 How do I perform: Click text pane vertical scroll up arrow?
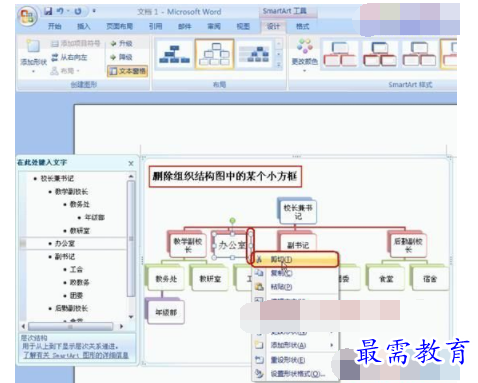pos(131,176)
